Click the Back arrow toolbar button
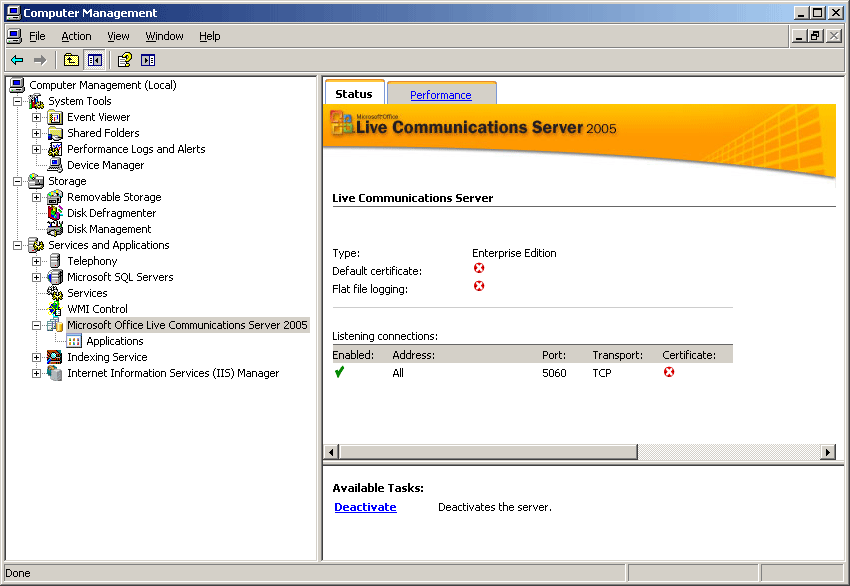The width and height of the screenshot is (850, 586). click(x=17, y=60)
